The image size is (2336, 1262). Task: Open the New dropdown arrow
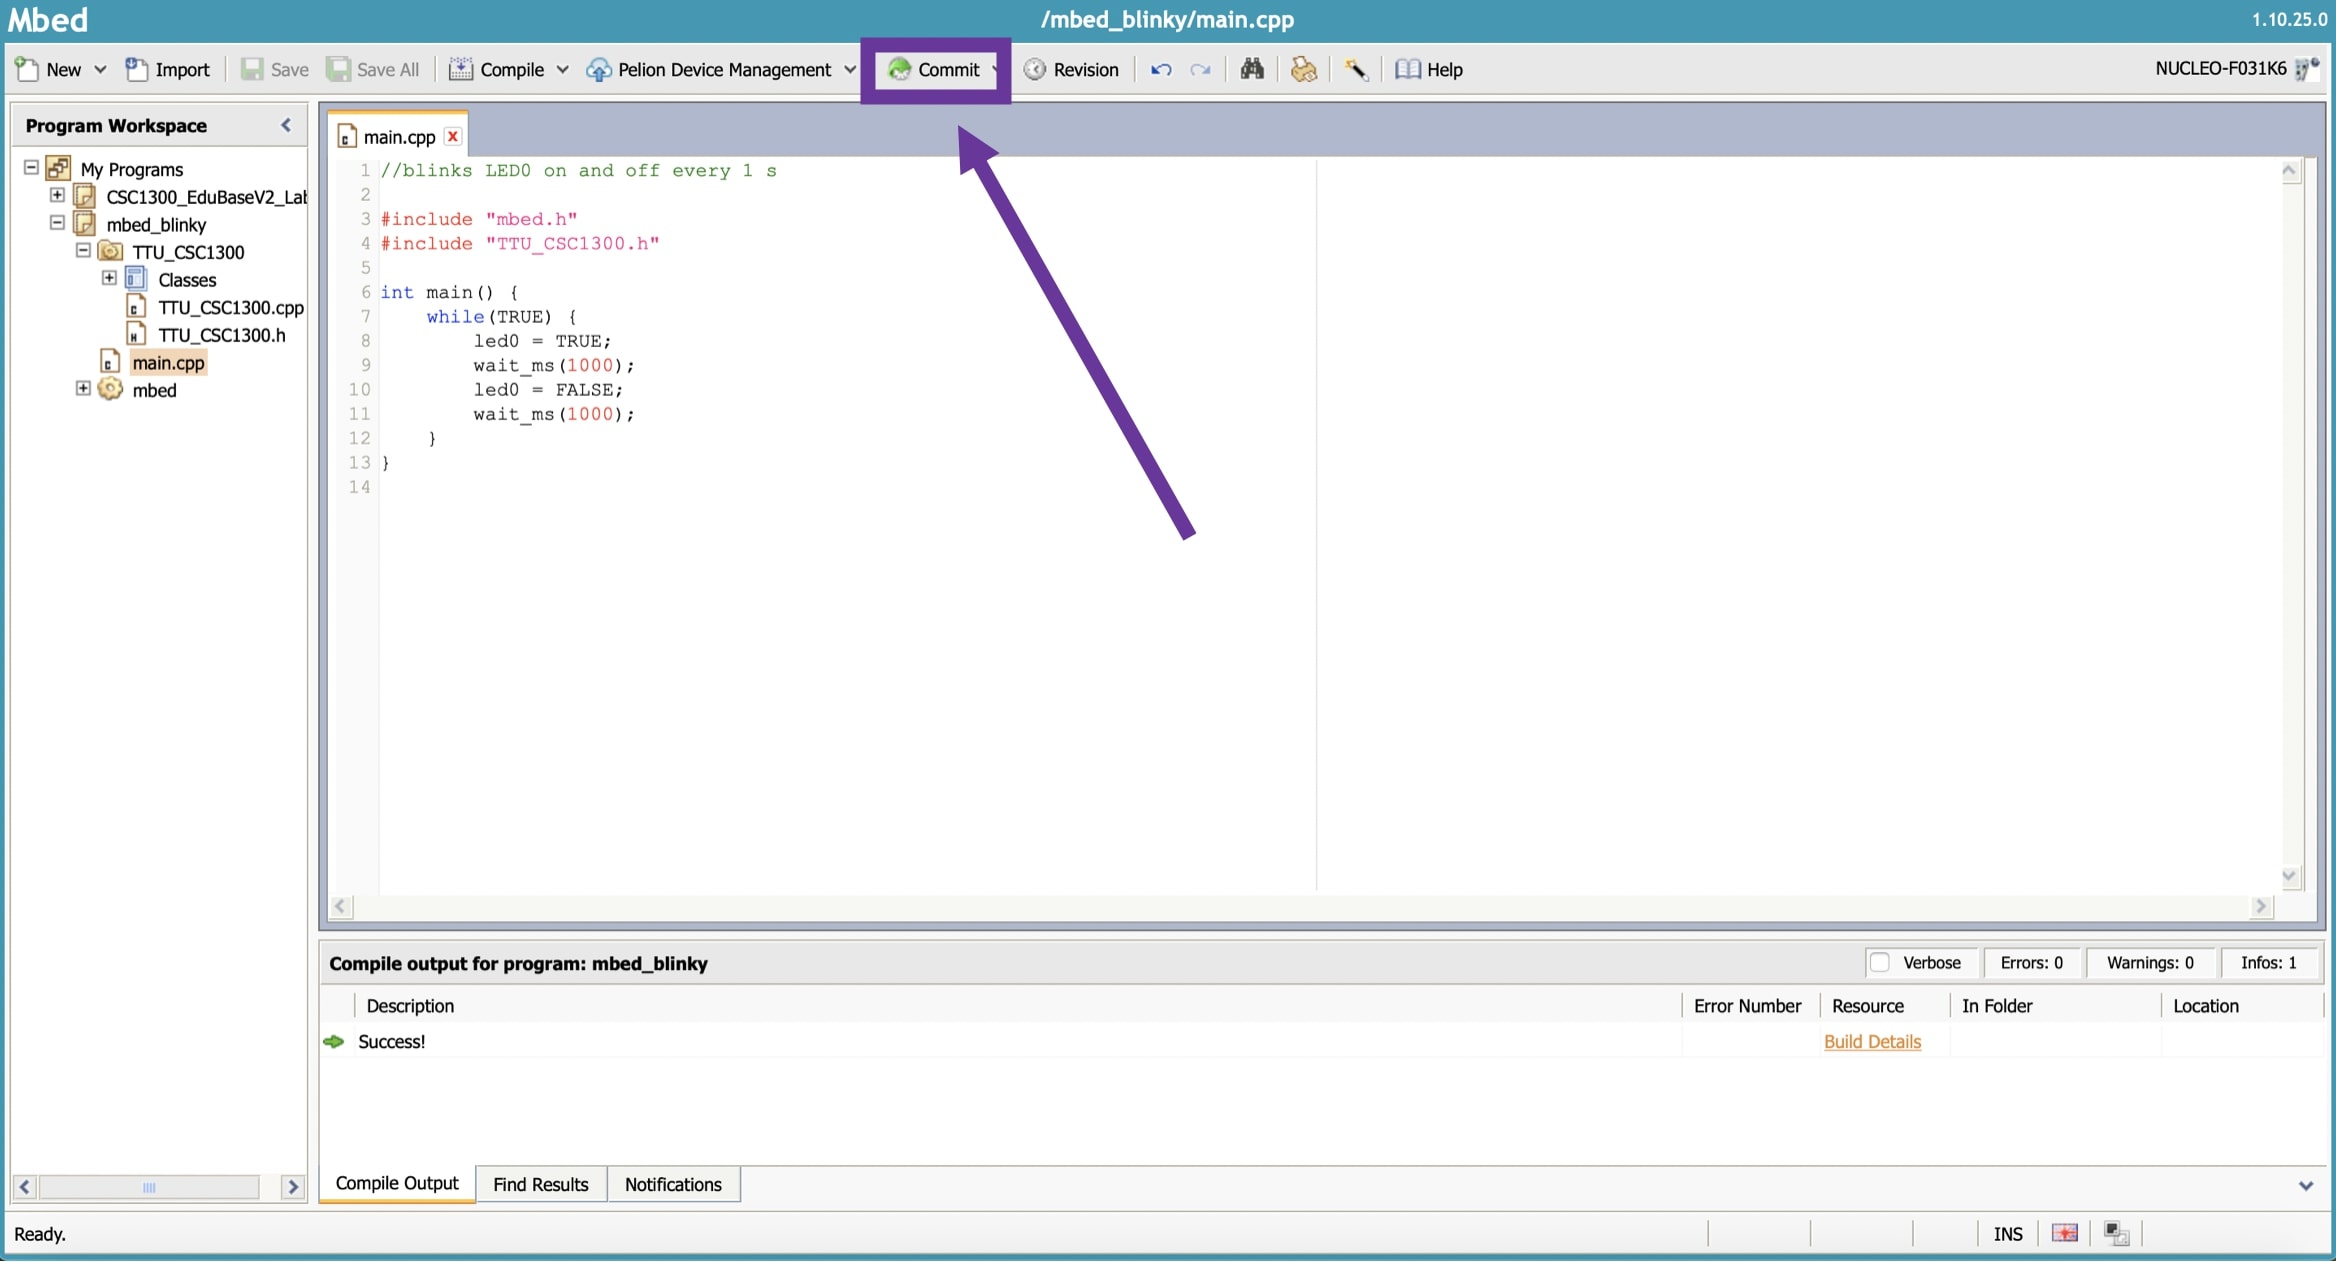(100, 69)
